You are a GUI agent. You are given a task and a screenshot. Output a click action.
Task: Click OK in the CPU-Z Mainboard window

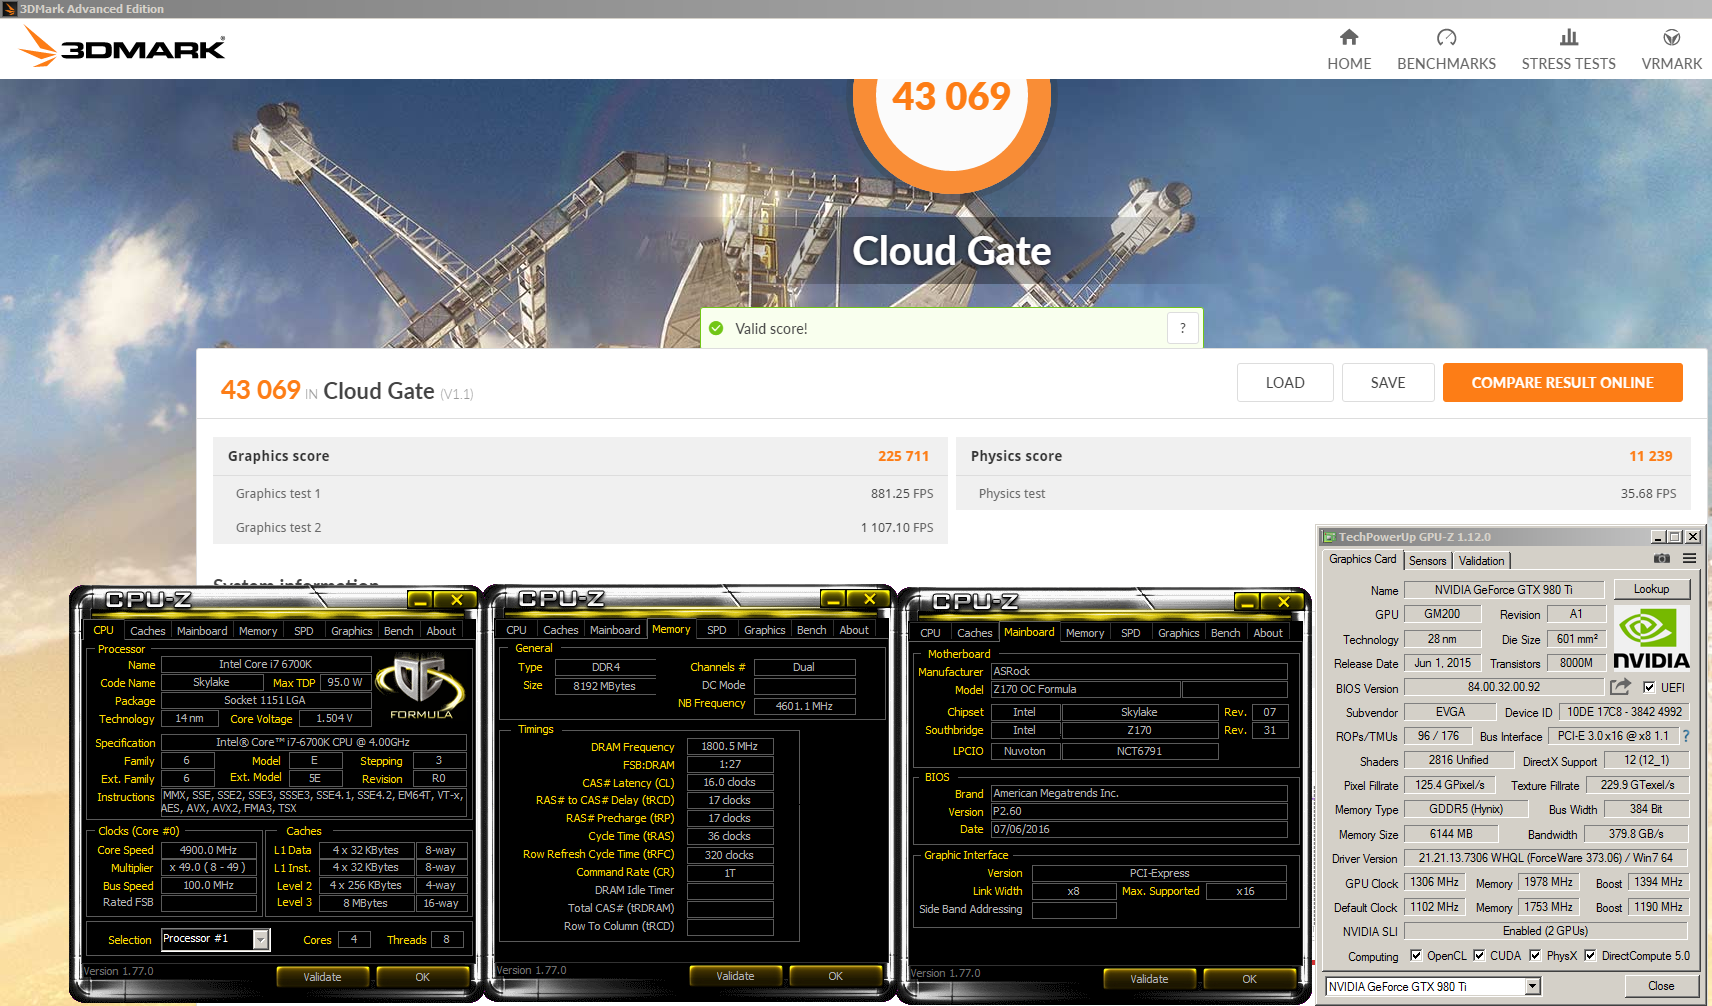(1249, 979)
